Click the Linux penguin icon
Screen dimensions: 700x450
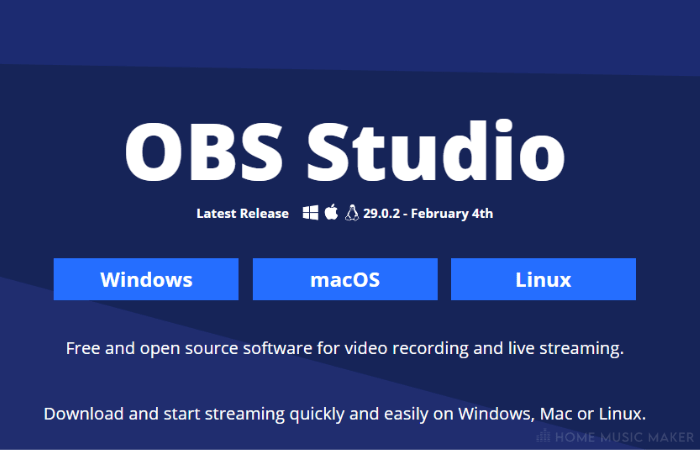(352, 213)
